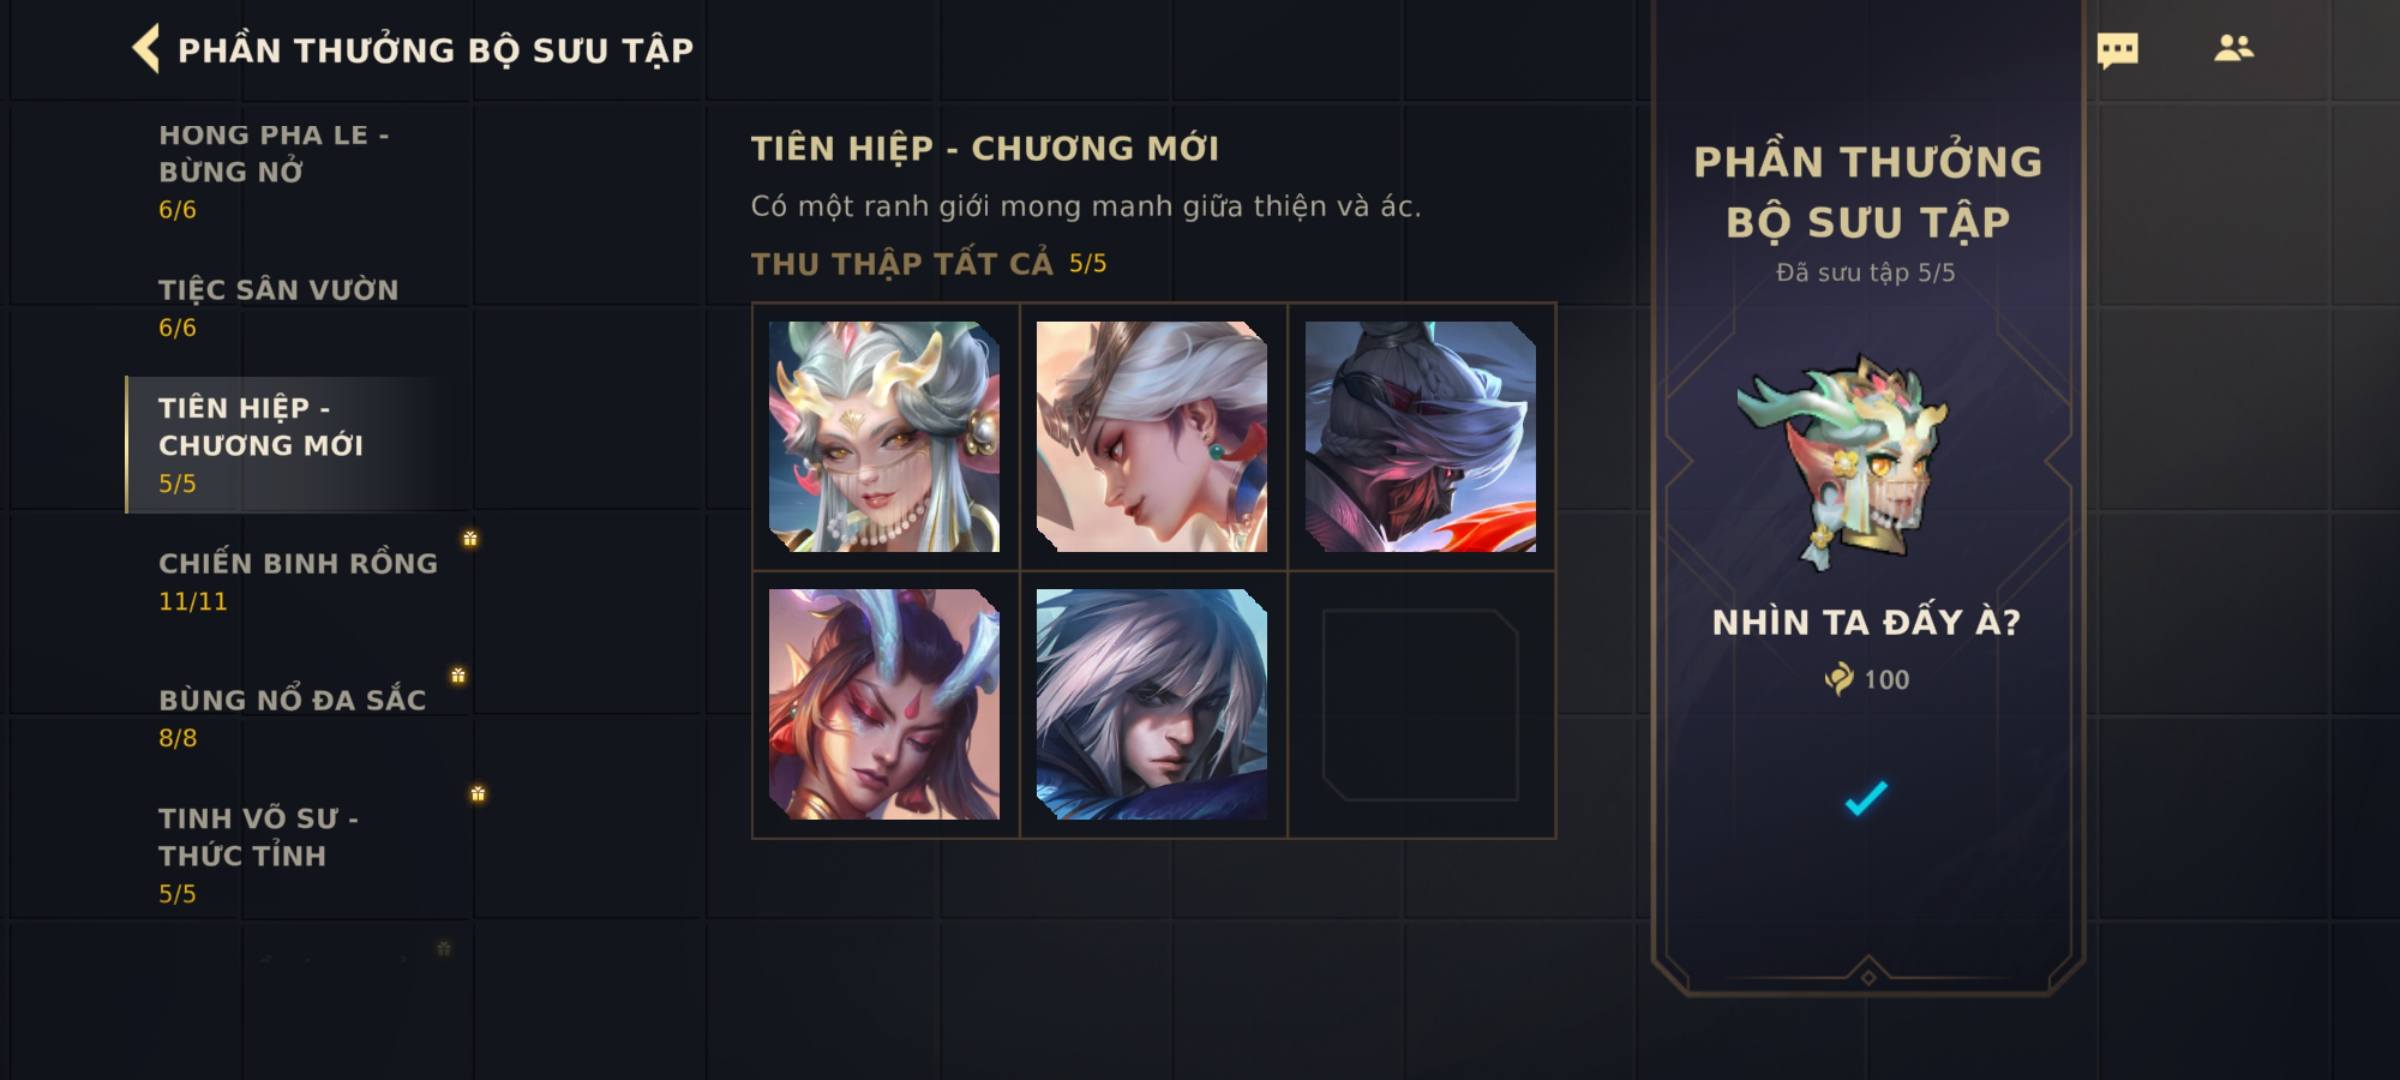Viewport: 2400px width, 1080px height.
Task: Go back using the left arrow icon
Action: [x=146, y=49]
